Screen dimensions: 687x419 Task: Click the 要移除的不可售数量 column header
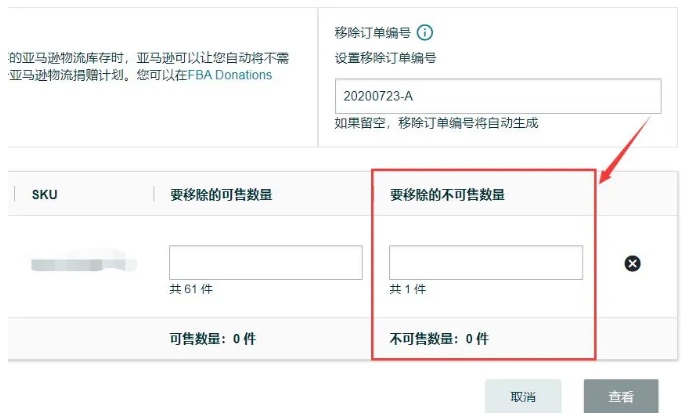point(447,194)
